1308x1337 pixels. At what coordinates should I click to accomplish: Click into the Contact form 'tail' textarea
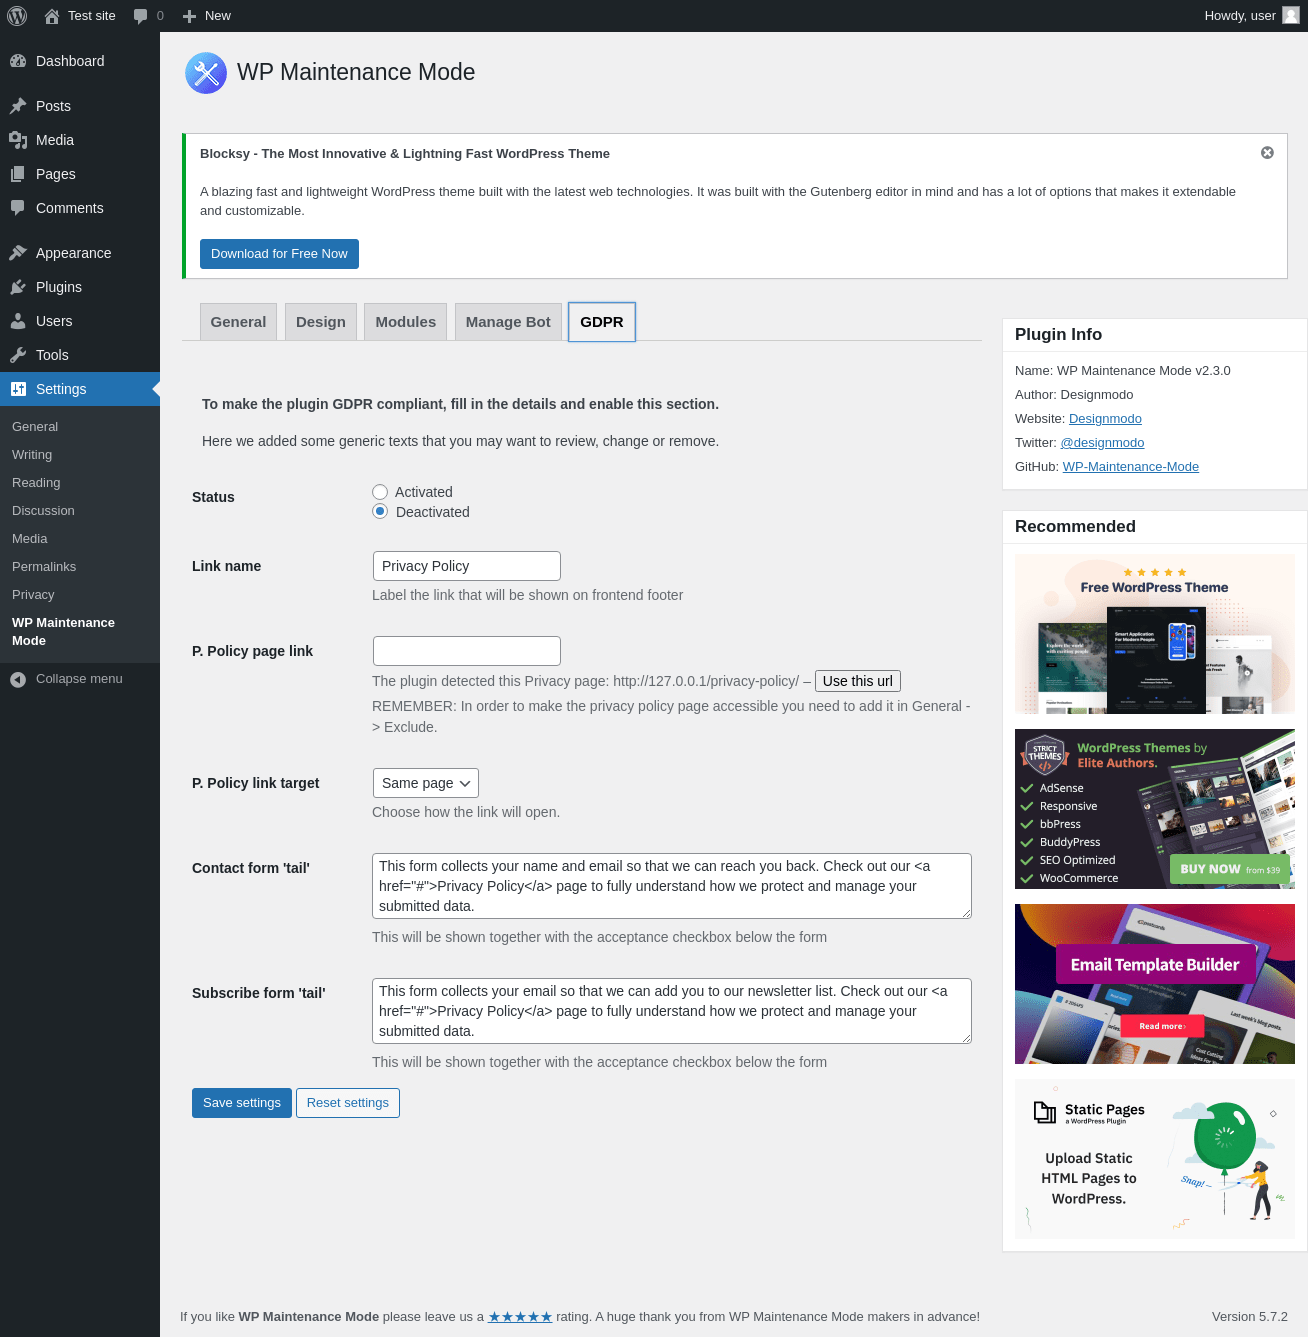(672, 886)
